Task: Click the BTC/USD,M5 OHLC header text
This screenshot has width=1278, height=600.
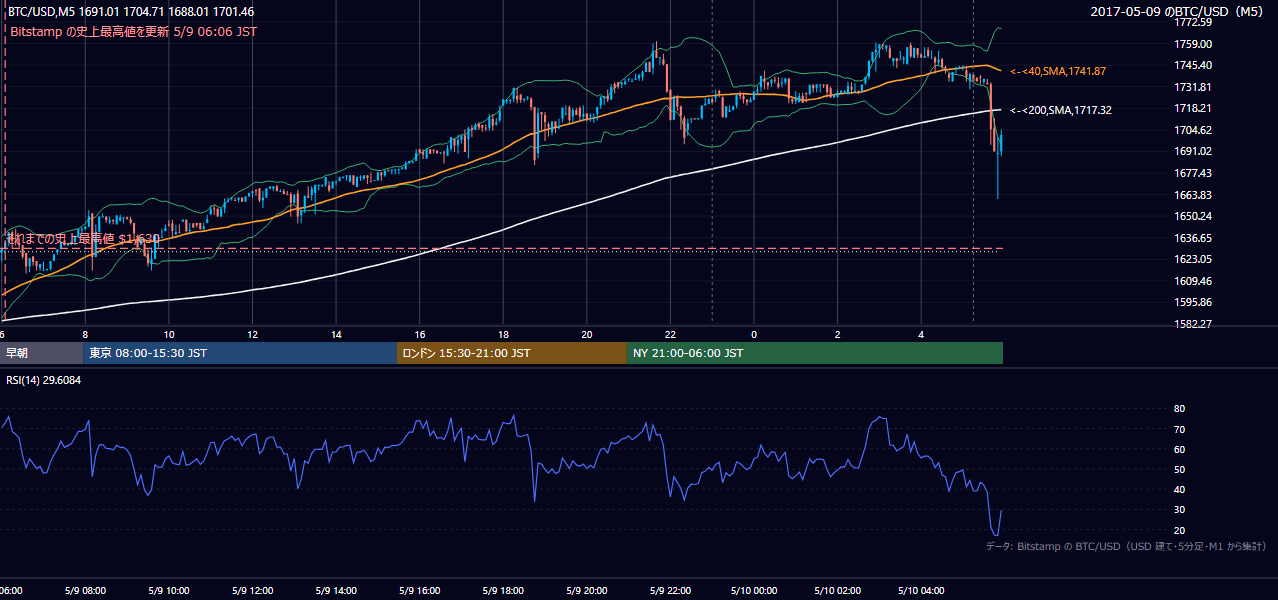Action: pyautogui.click(x=131, y=12)
